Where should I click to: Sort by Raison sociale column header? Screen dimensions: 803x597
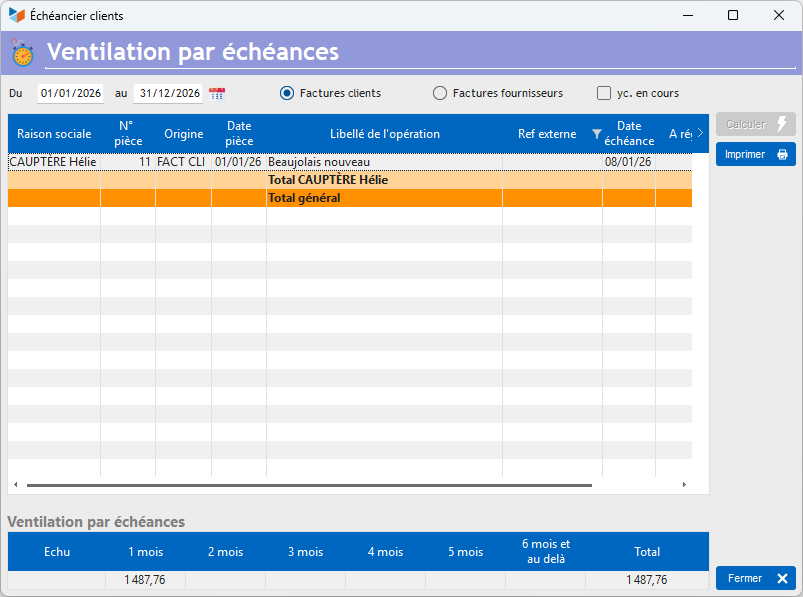54,134
